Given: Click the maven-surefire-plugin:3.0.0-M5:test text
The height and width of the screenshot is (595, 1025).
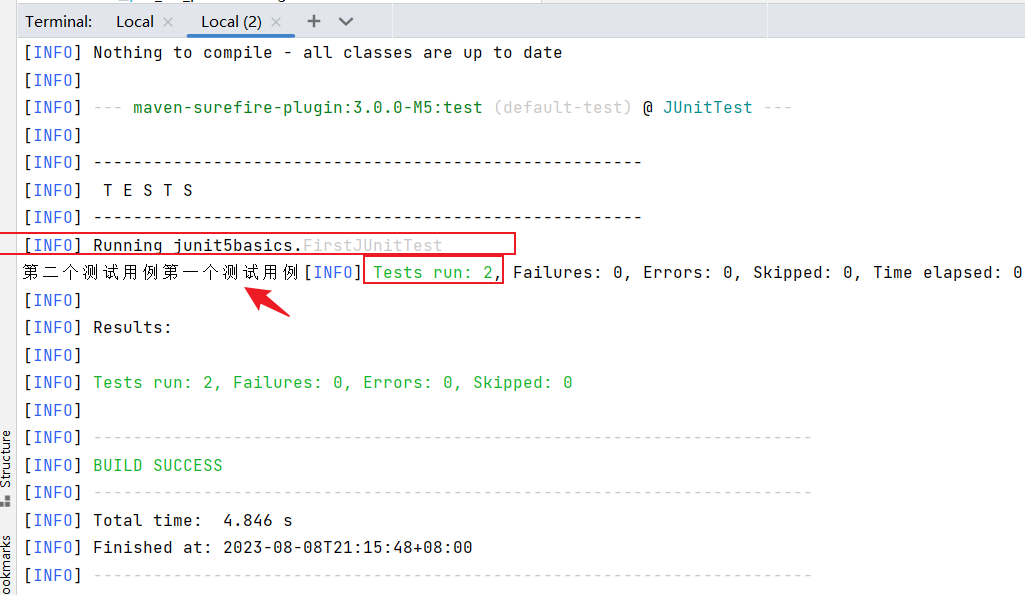Looking at the screenshot, I should point(308,107).
